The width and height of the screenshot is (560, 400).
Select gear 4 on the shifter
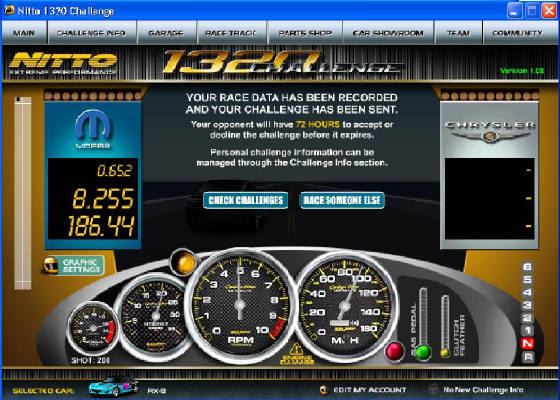(528, 293)
